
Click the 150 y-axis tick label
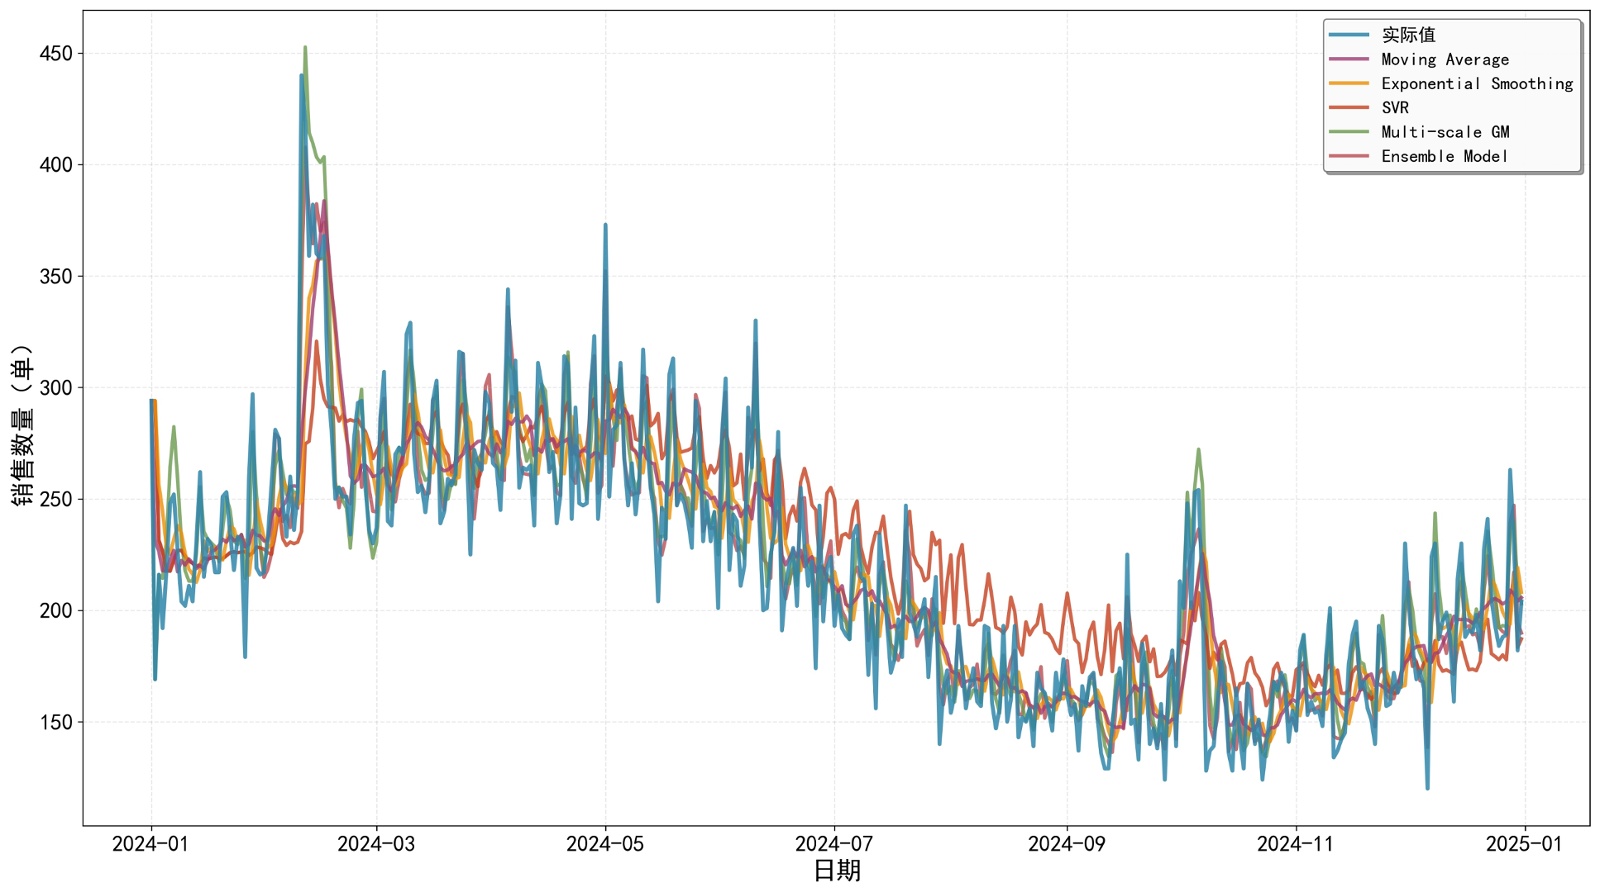(x=56, y=723)
